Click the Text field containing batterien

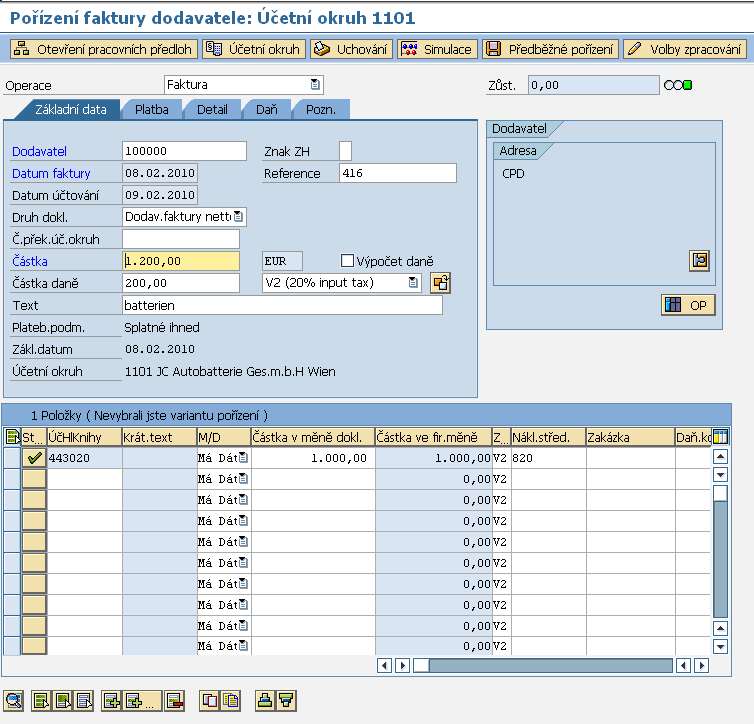coord(282,305)
